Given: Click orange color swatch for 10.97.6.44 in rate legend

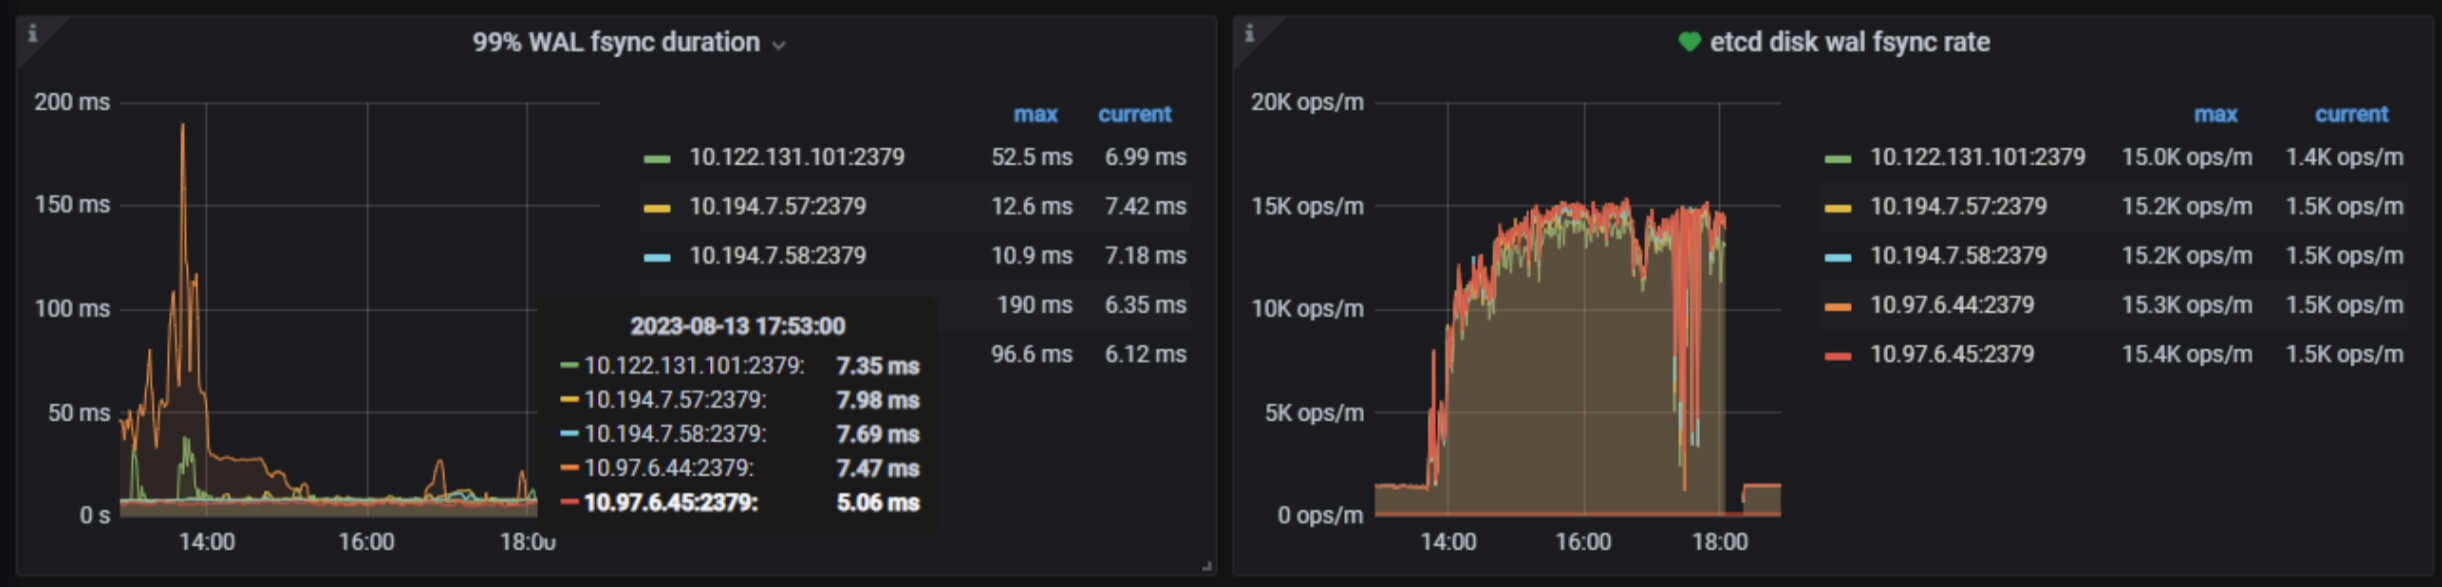Looking at the screenshot, I should click(x=1838, y=306).
